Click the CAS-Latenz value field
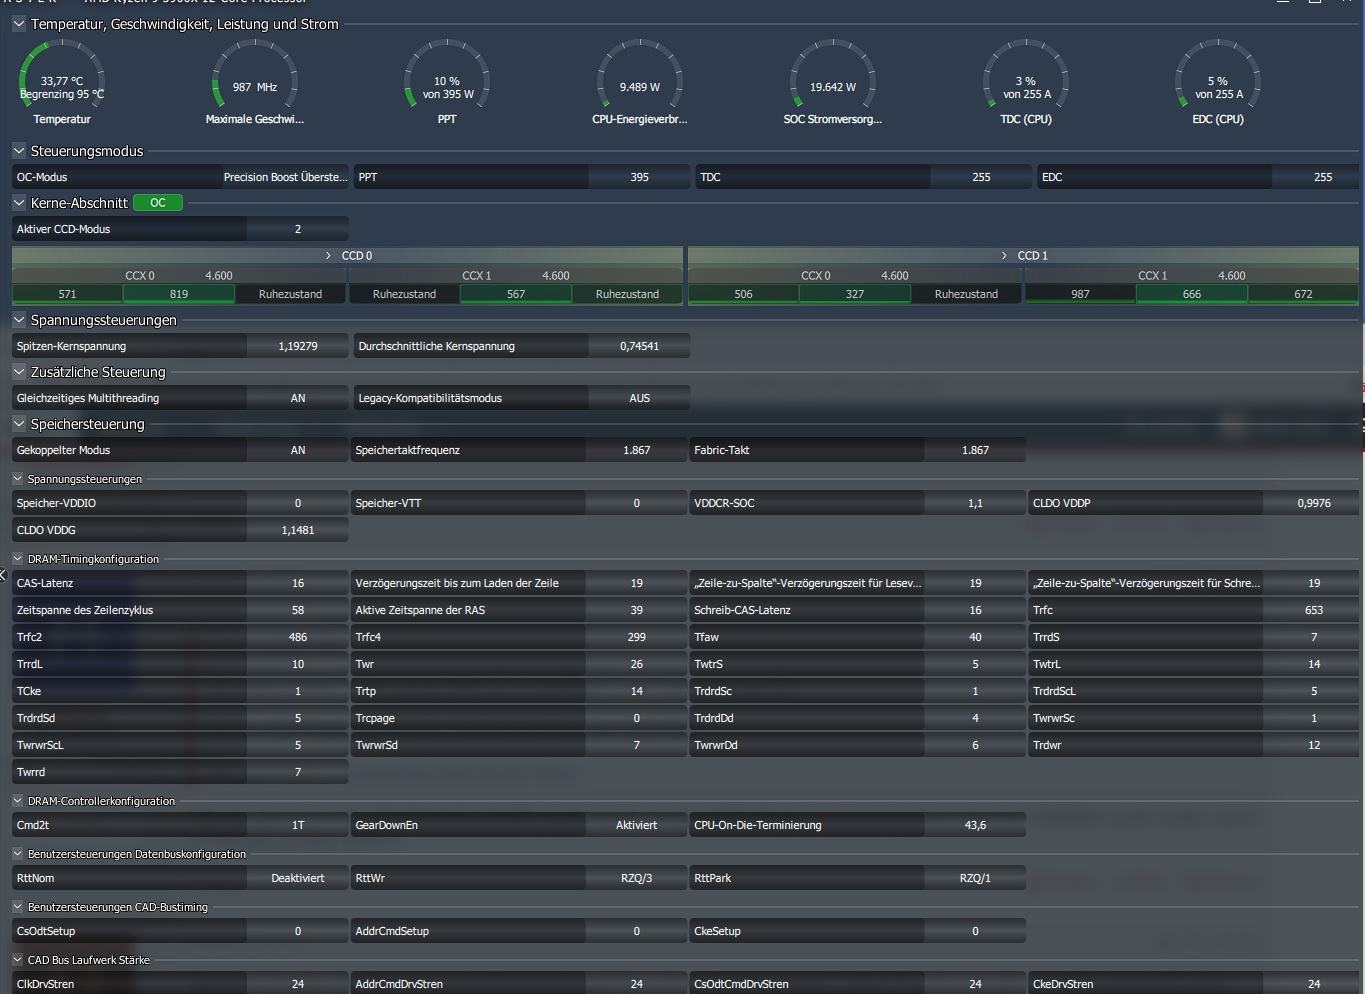Viewport: 1365px width, 994px height. click(x=298, y=583)
